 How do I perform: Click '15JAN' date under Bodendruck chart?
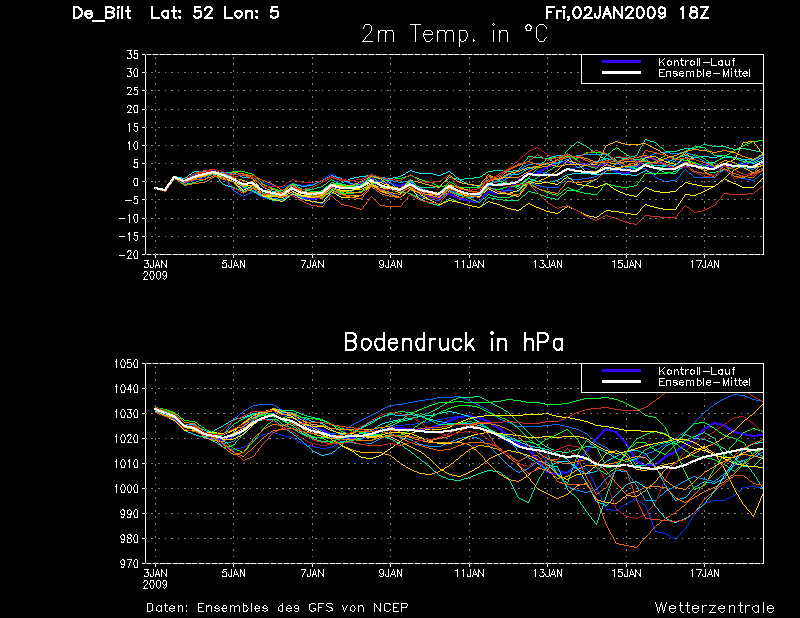point(627,574)
